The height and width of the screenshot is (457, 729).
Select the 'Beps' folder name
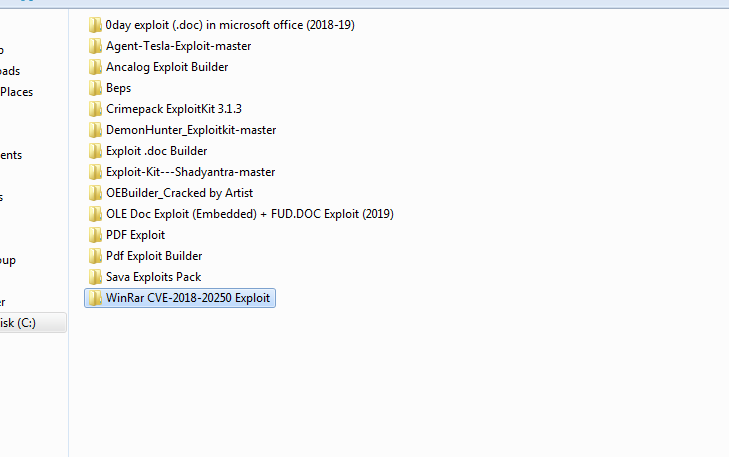(119, 88)
